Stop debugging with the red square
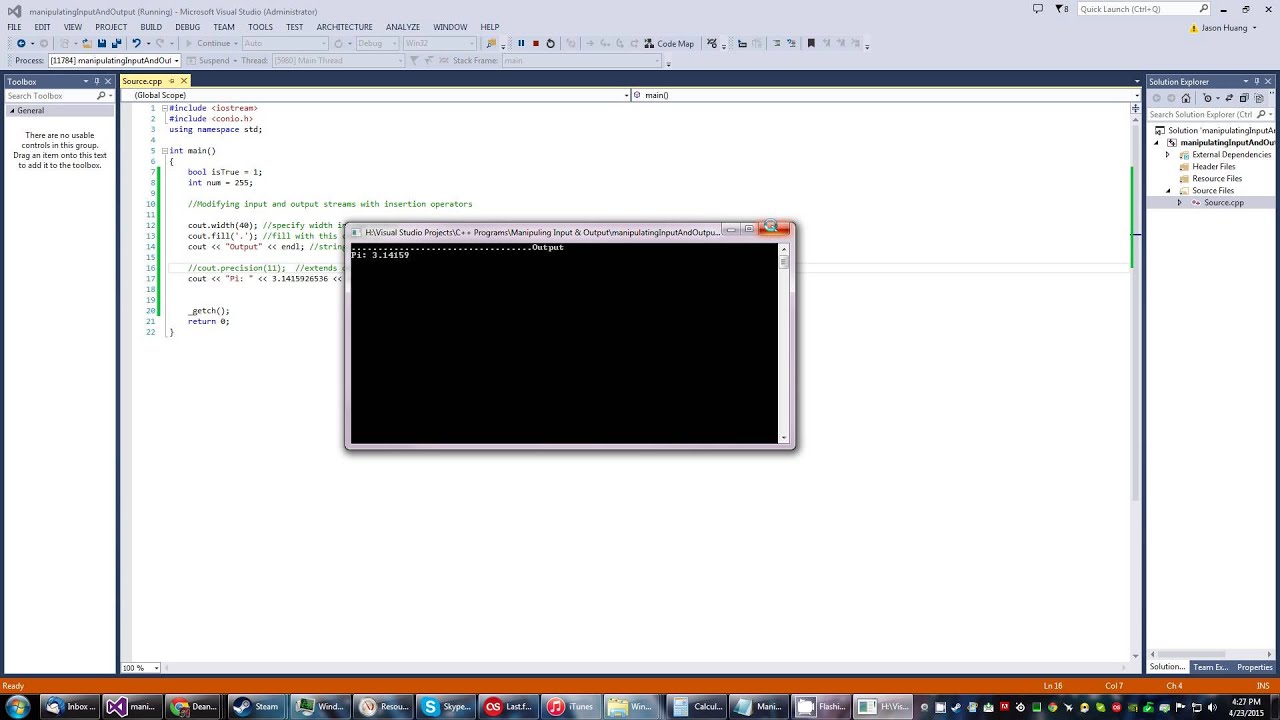 click(536, 43)
